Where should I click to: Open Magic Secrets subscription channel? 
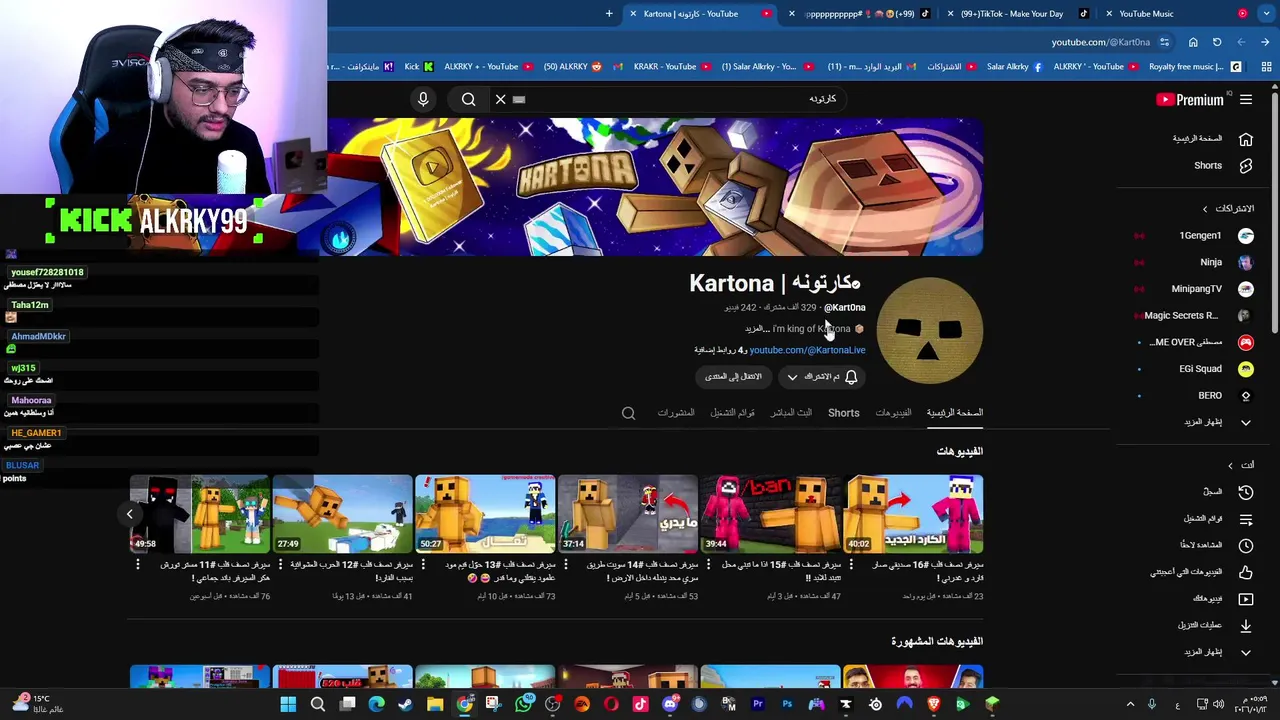[x=1198, y=316]
